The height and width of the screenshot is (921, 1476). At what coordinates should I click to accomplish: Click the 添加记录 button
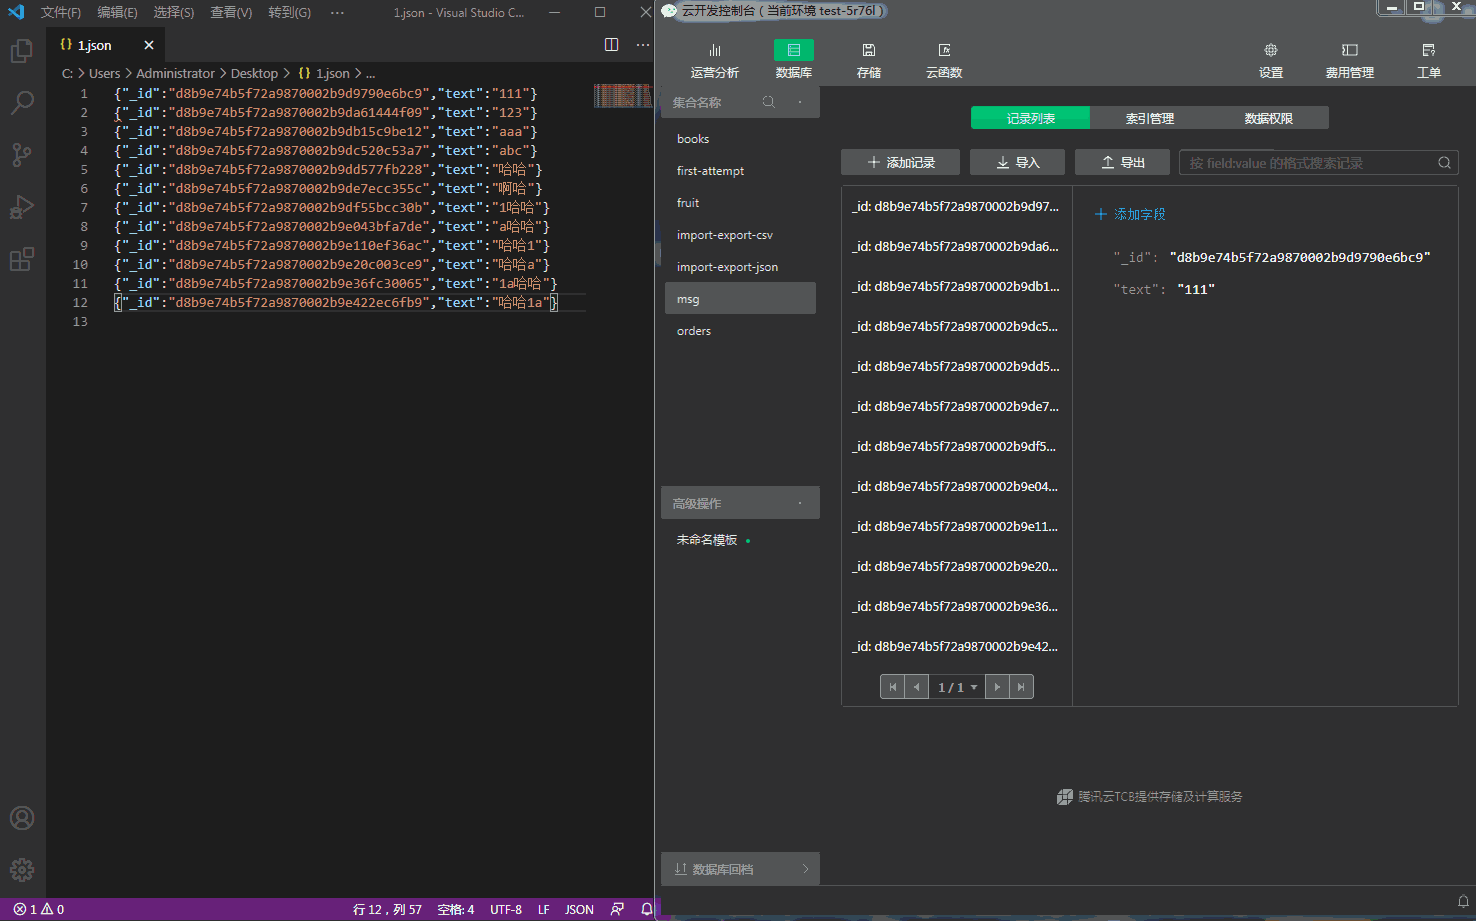click(901, 162)
